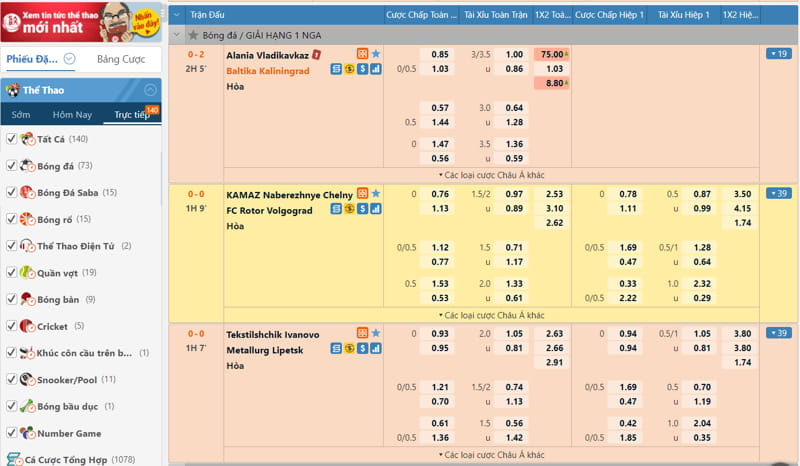Favorite the Alania Vladikavkaz match star

click(376, 54)
